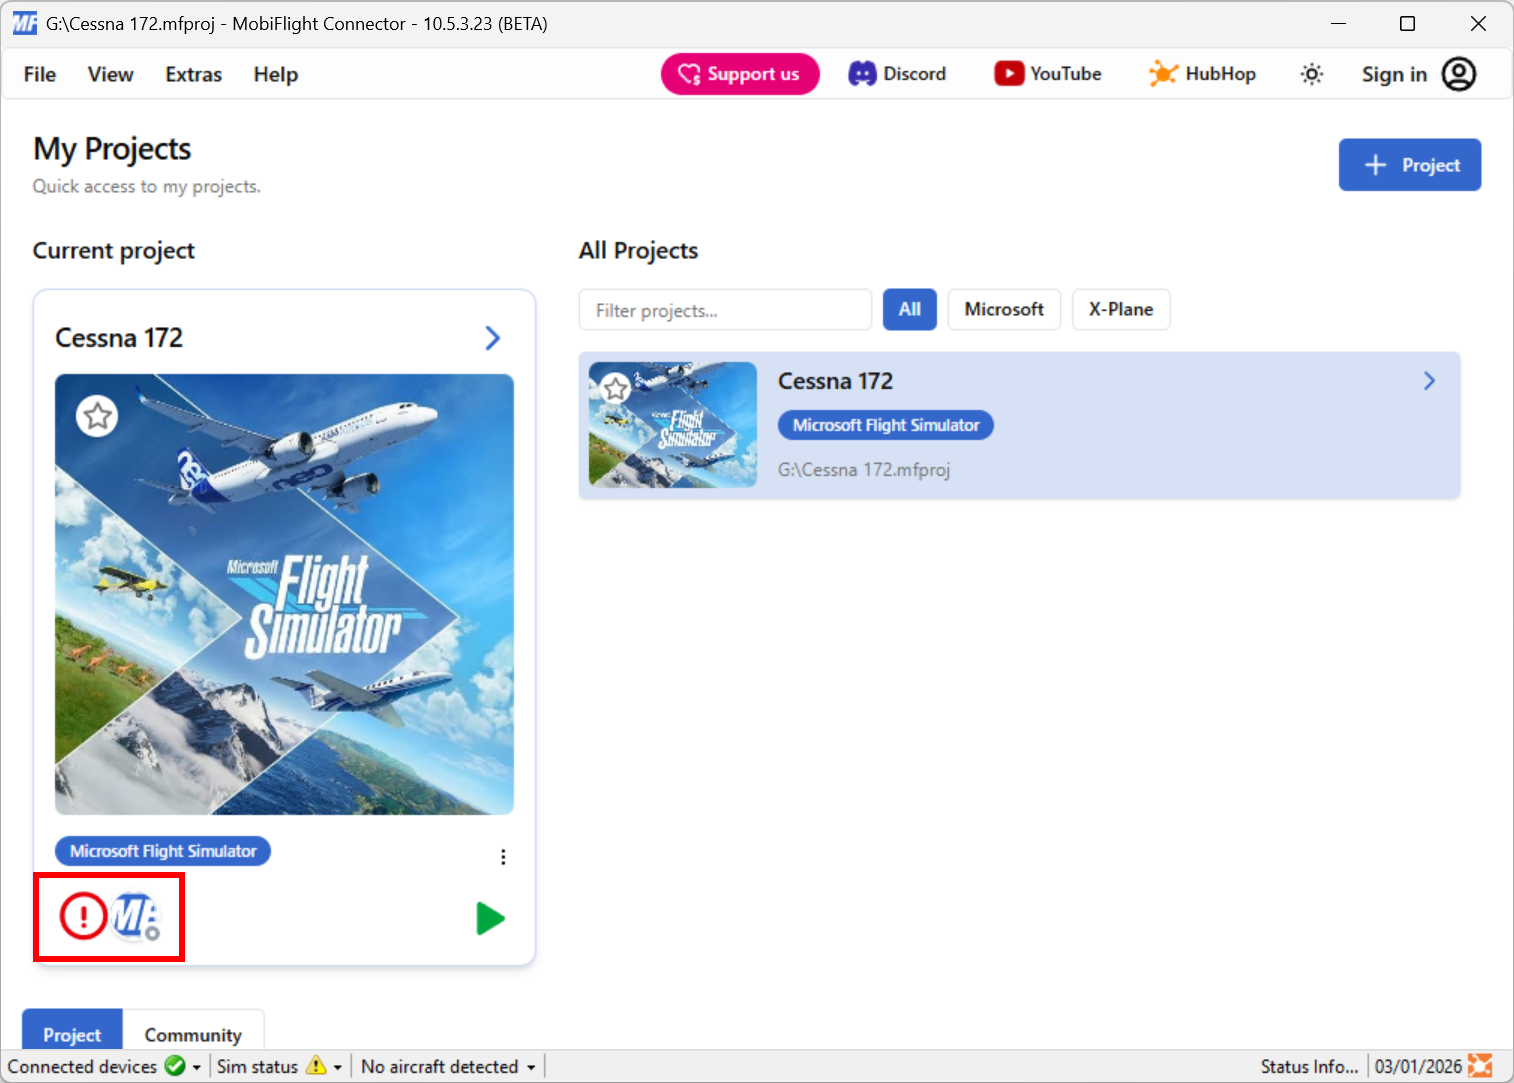Open the three-dot menu on the project card
Screen dimensions: 1514x1083
pyautogui.click(x=503, y=857)
